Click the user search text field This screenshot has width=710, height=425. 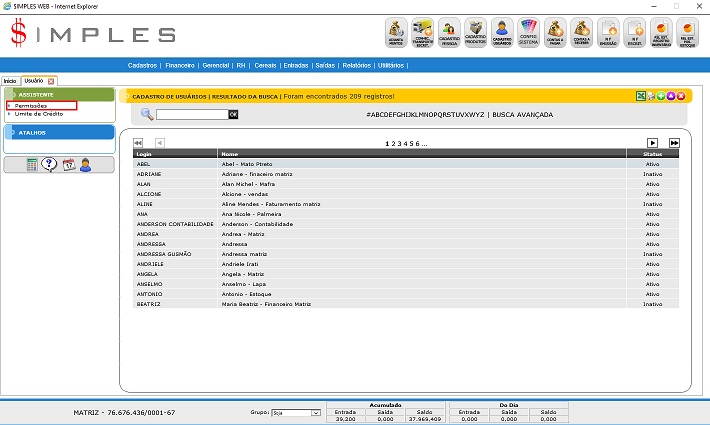(191, 115)
